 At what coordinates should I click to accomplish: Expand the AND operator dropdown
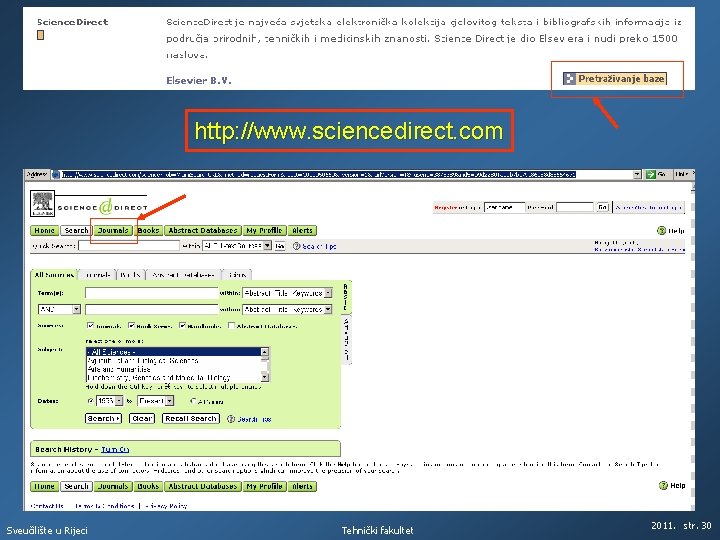(76, 309)
